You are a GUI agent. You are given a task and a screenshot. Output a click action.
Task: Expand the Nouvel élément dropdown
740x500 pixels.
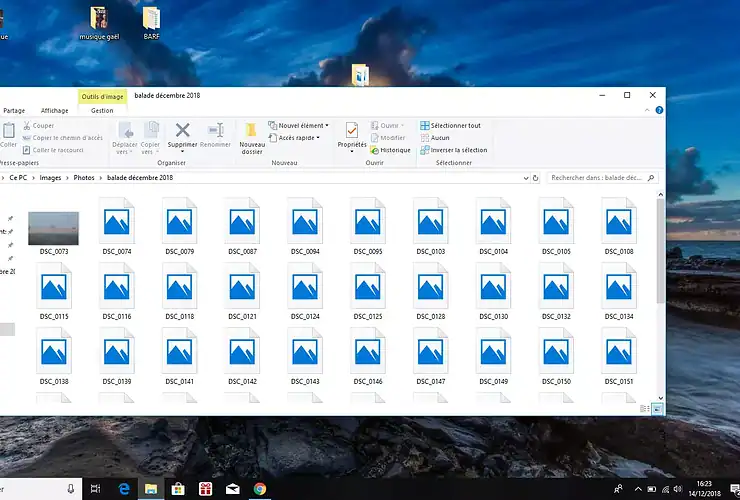[298, 126]
